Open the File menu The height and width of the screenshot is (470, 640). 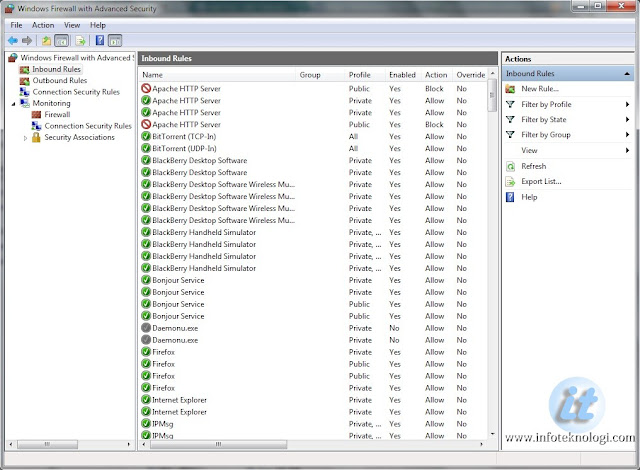click(x=16, y=25)
